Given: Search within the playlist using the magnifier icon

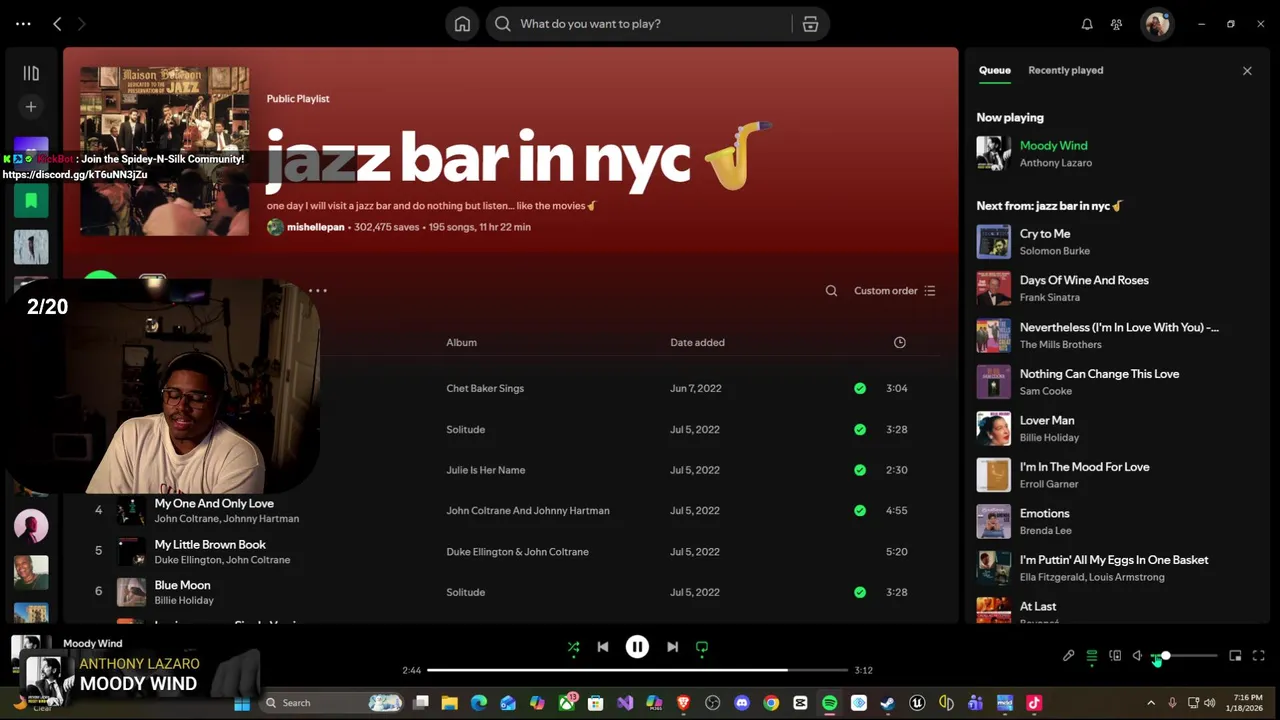Looking at the screenshot, I should click(x=831, y=291).
